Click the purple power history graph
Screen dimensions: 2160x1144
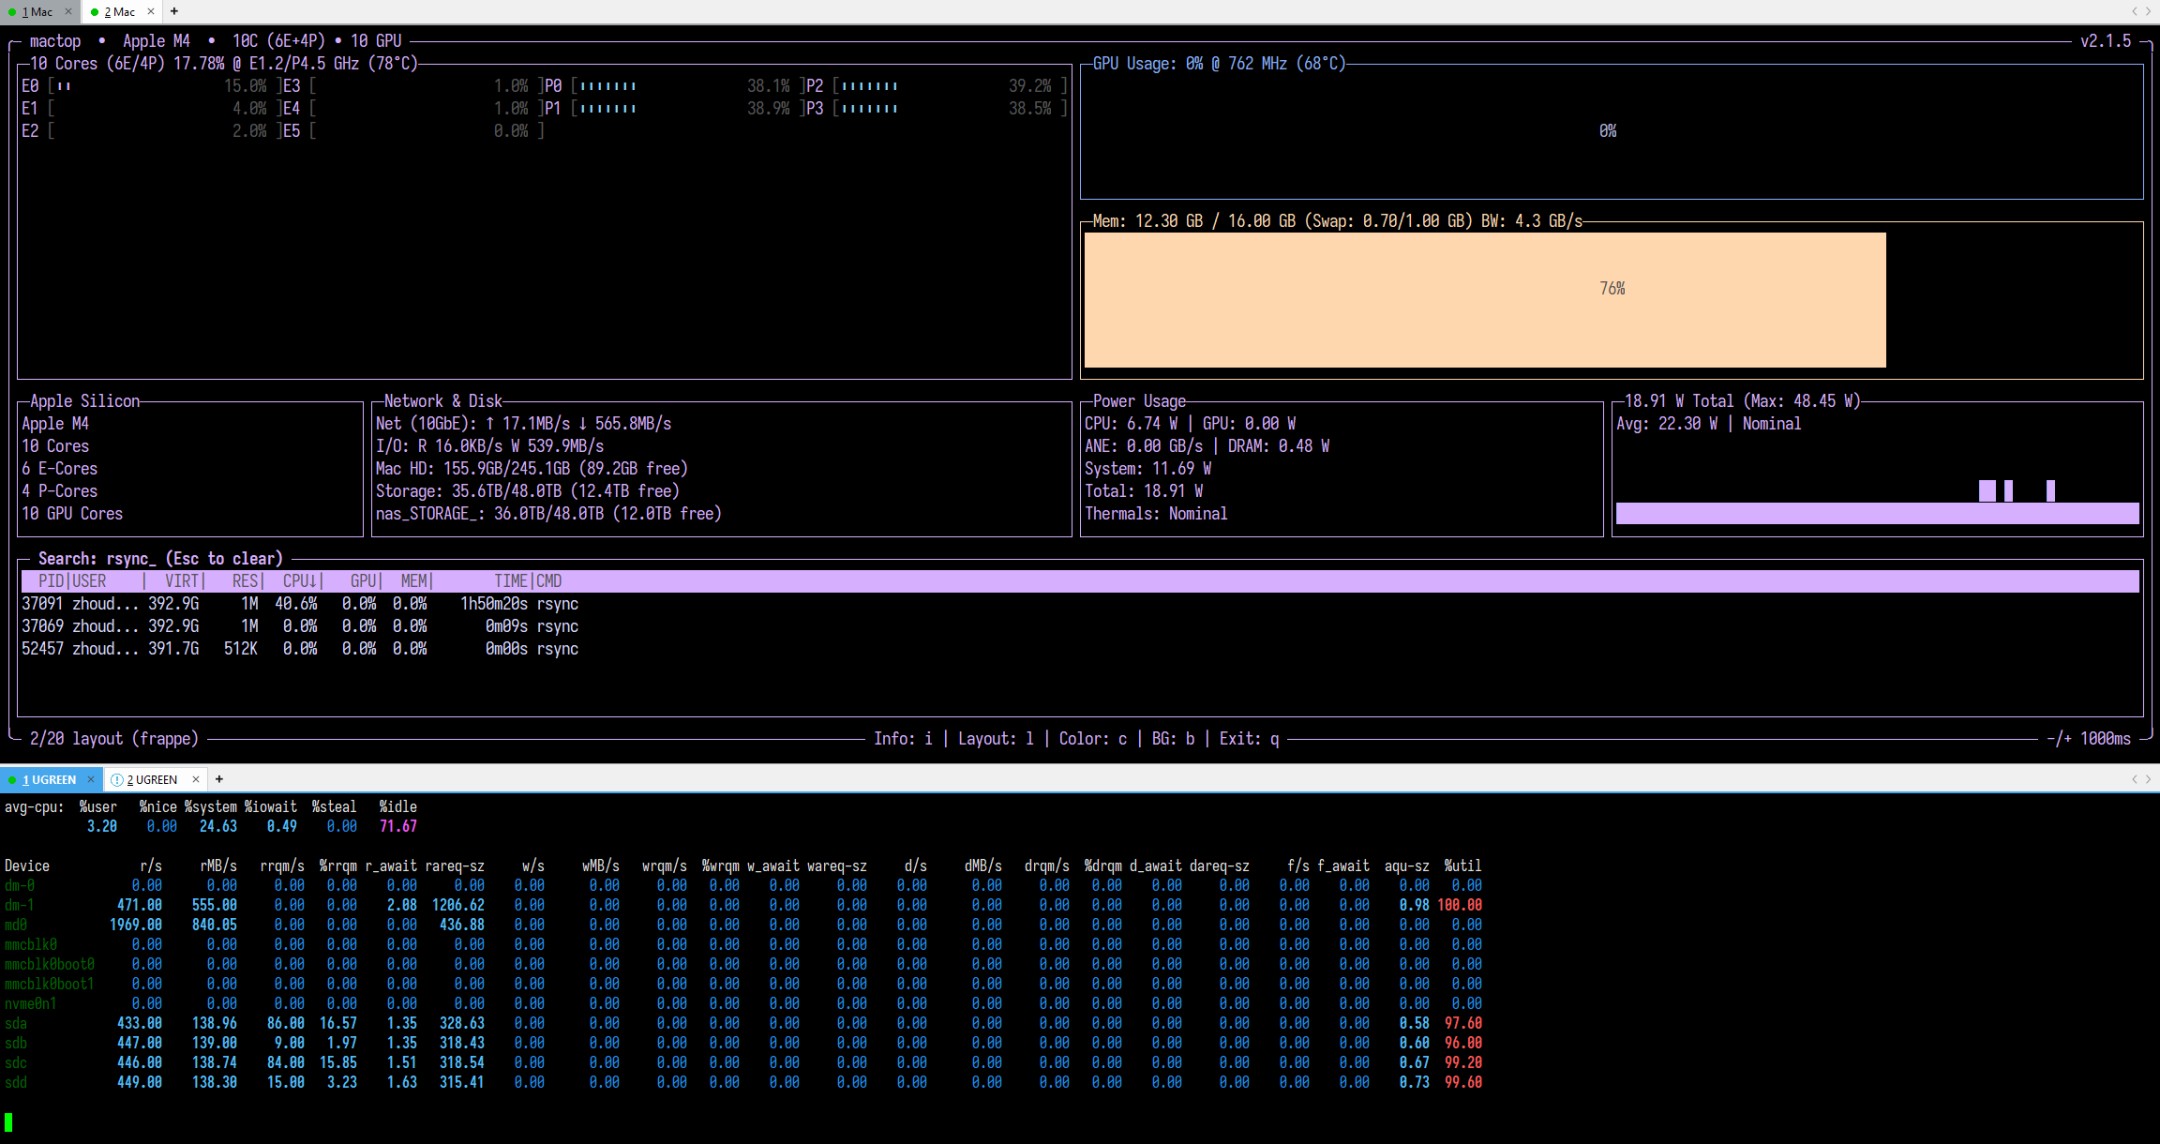point(1877,502)
